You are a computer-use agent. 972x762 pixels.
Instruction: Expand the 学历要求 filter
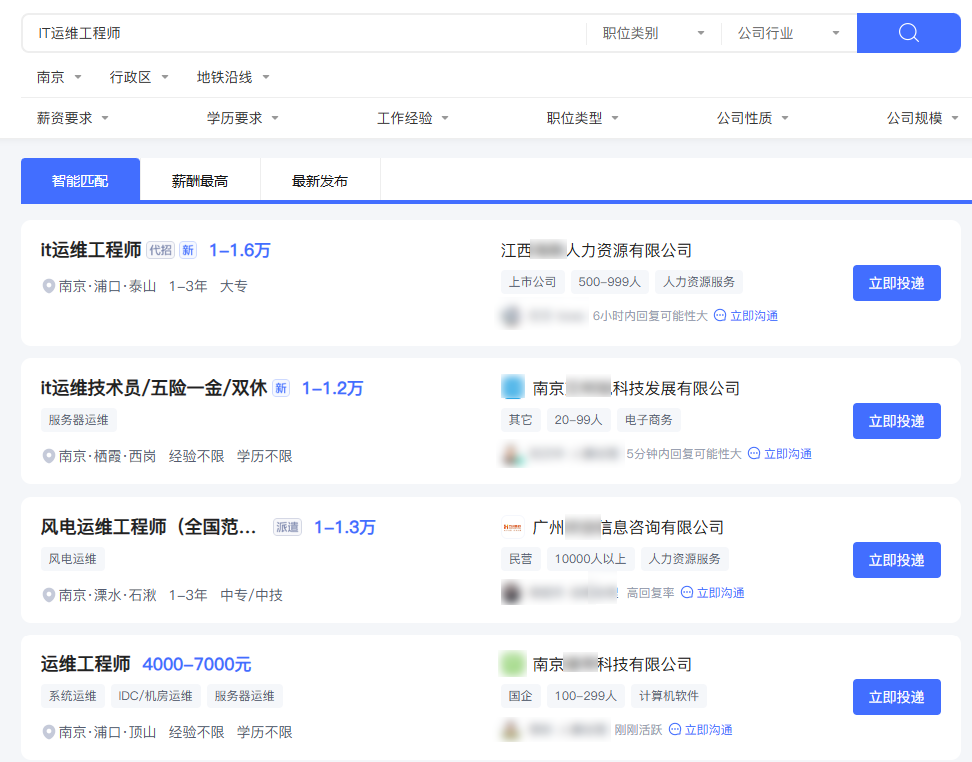[x=243, y=118]
